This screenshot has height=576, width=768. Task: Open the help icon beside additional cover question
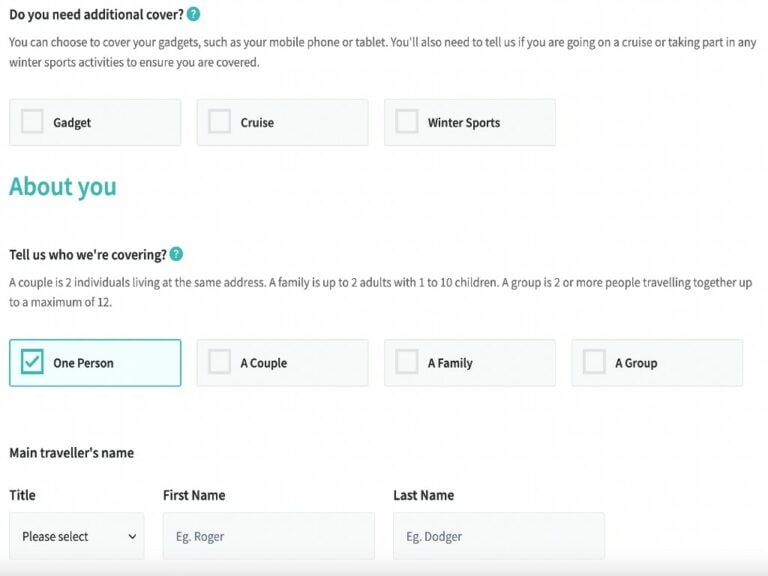pos(193,14)
